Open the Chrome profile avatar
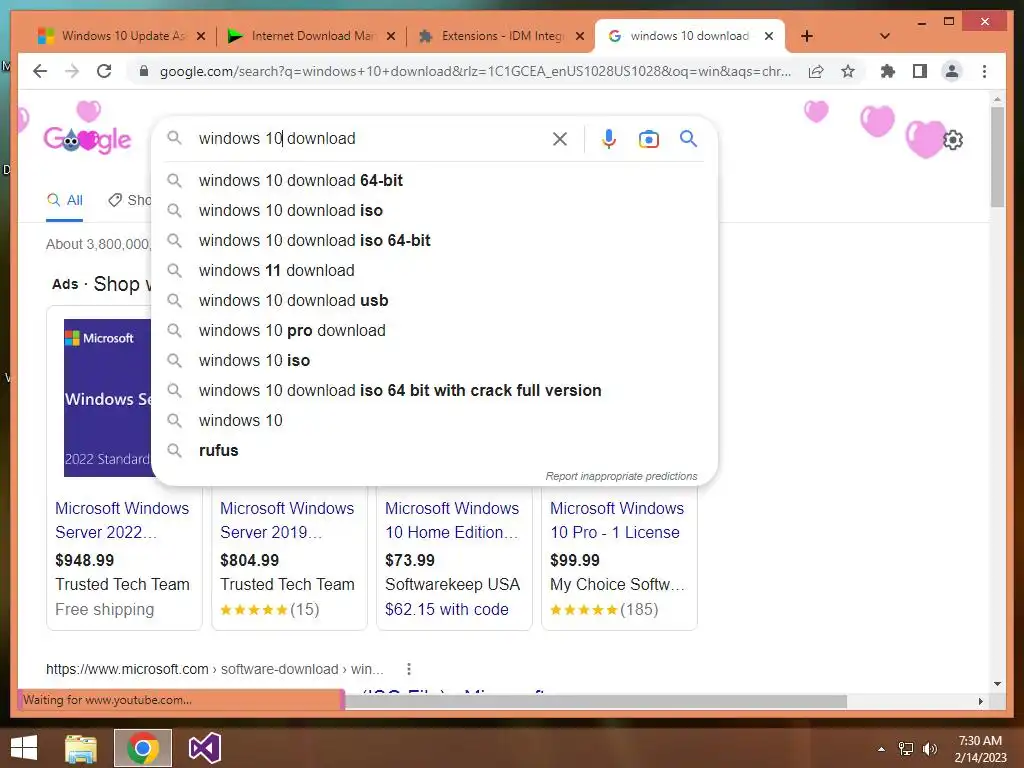This screenshot has height=768, width=1024. (x=952, y=71)
